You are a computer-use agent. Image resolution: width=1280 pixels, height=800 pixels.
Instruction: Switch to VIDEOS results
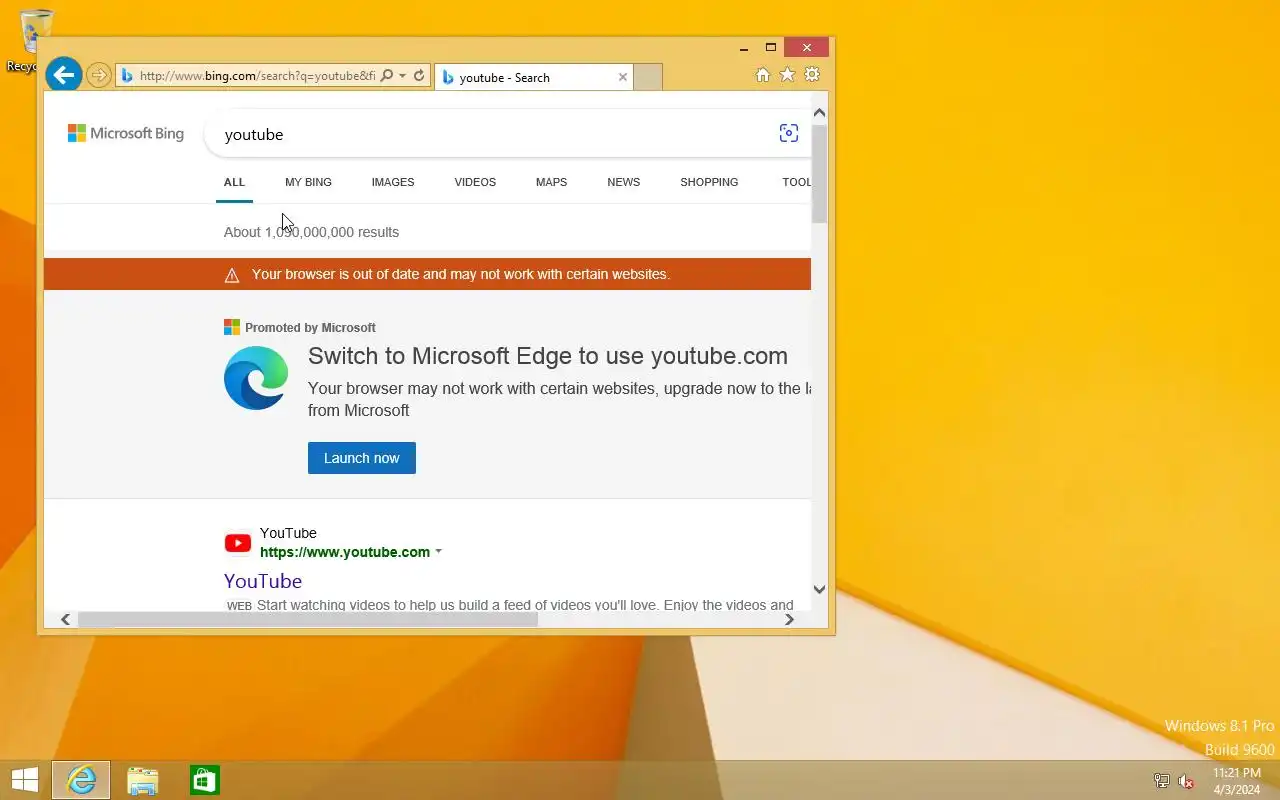pyautogui.click(x=475, y=182)
